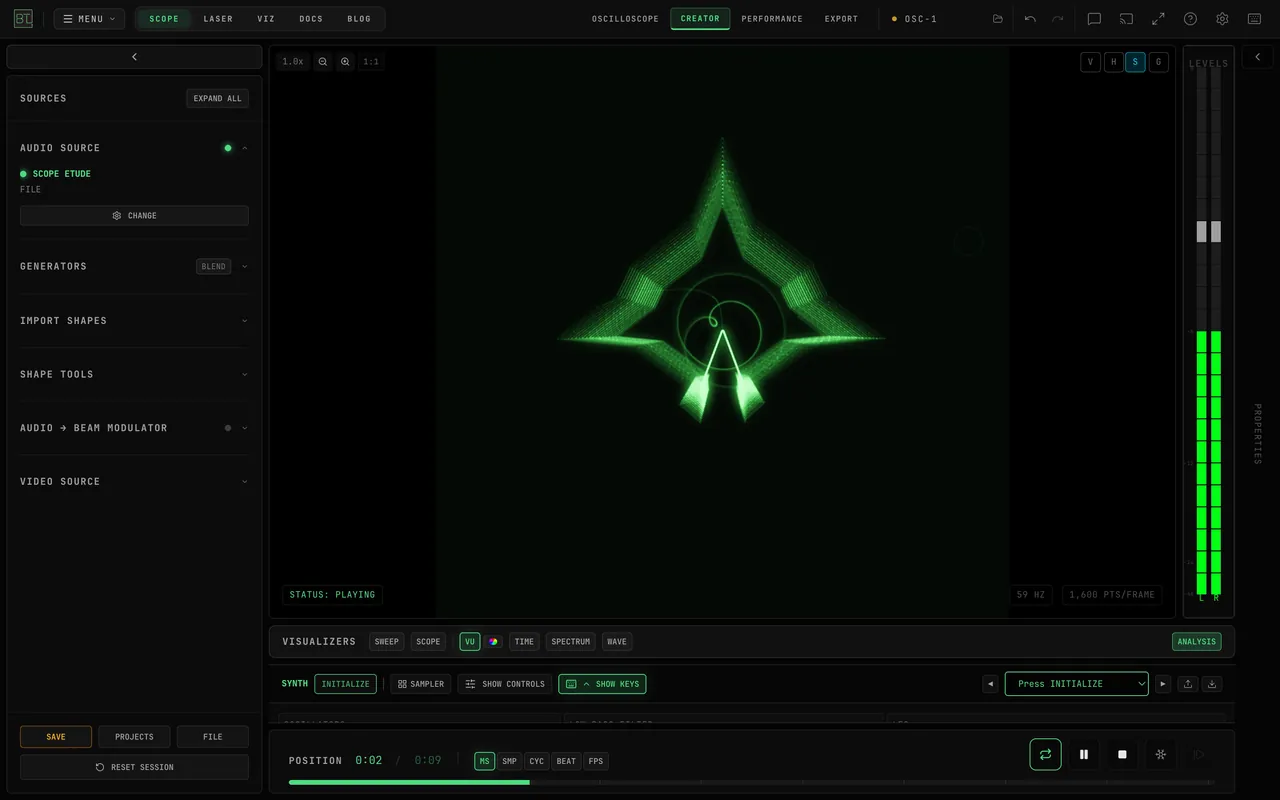Open the Press INITIALIZE preset dropdown
The width and height of the screenshot is (1280, 800).
point(1077,684)
